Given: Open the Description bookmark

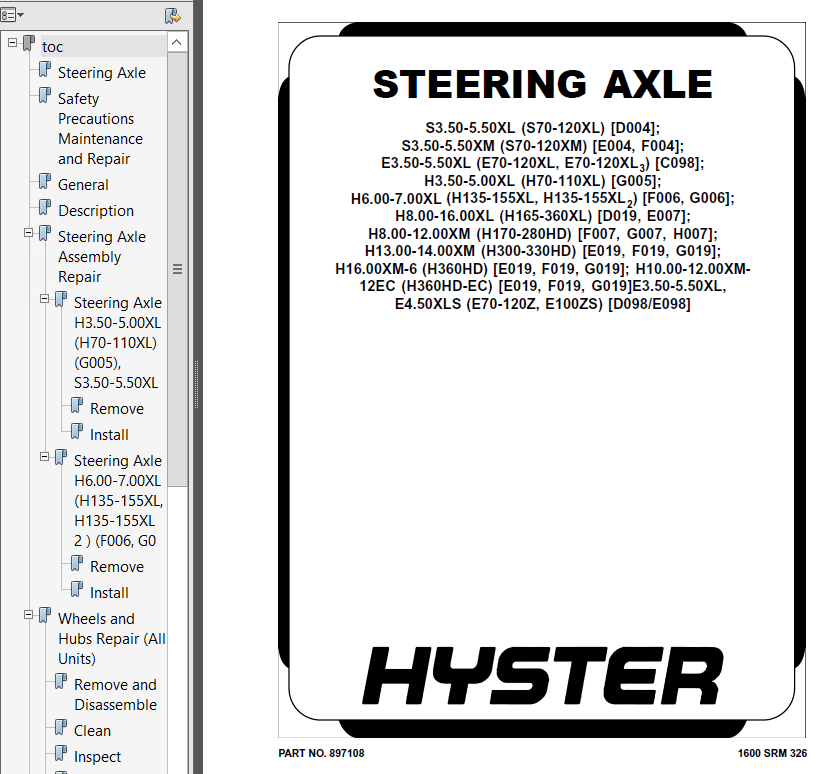Looking at the screenshot, I should coord(96,211).
